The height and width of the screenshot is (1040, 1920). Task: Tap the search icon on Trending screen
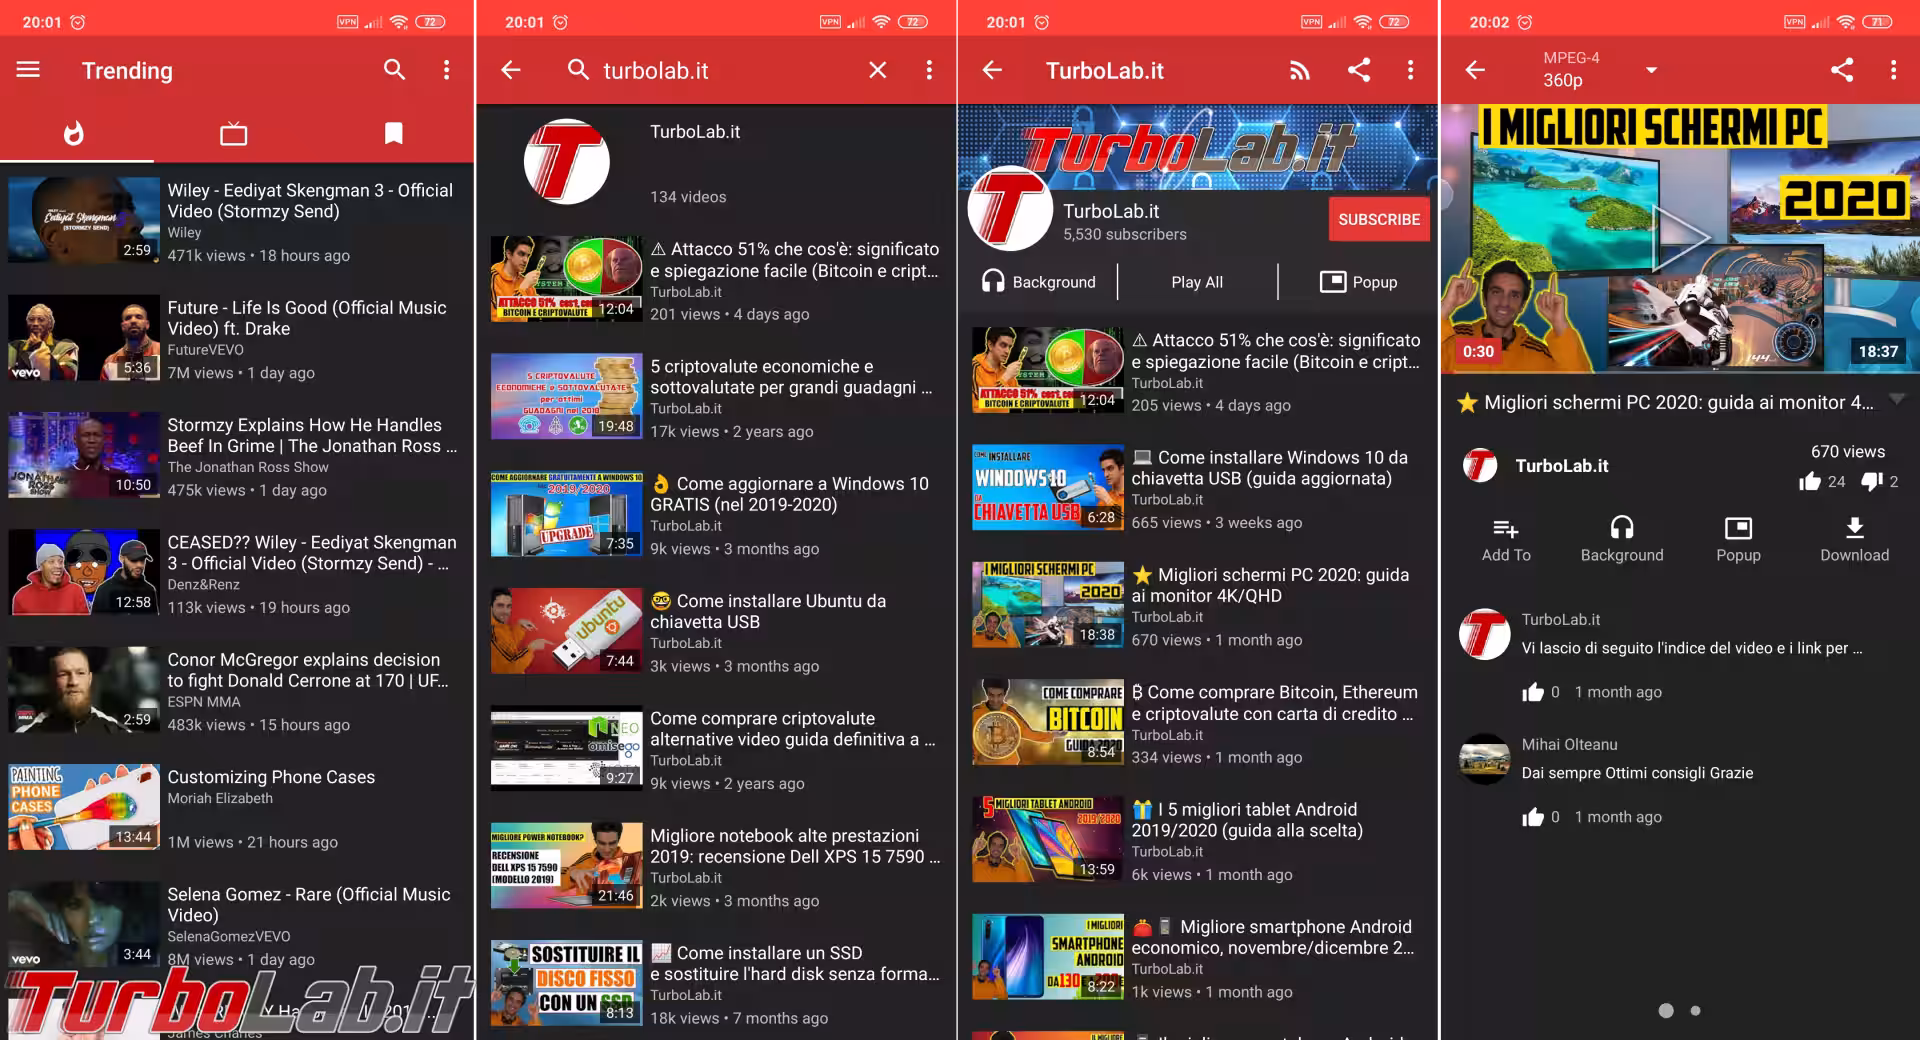(394, 70)
